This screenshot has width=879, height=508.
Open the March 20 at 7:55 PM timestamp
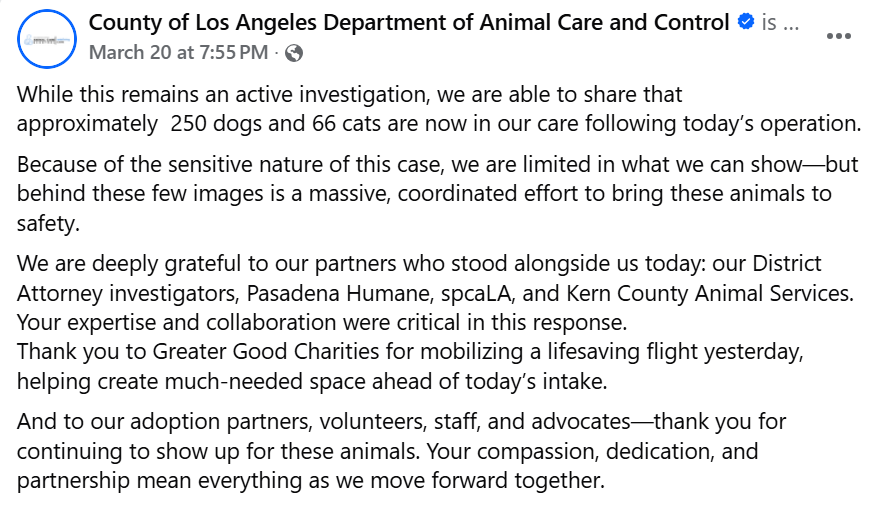pyautogui.click(x=177, y=52)
